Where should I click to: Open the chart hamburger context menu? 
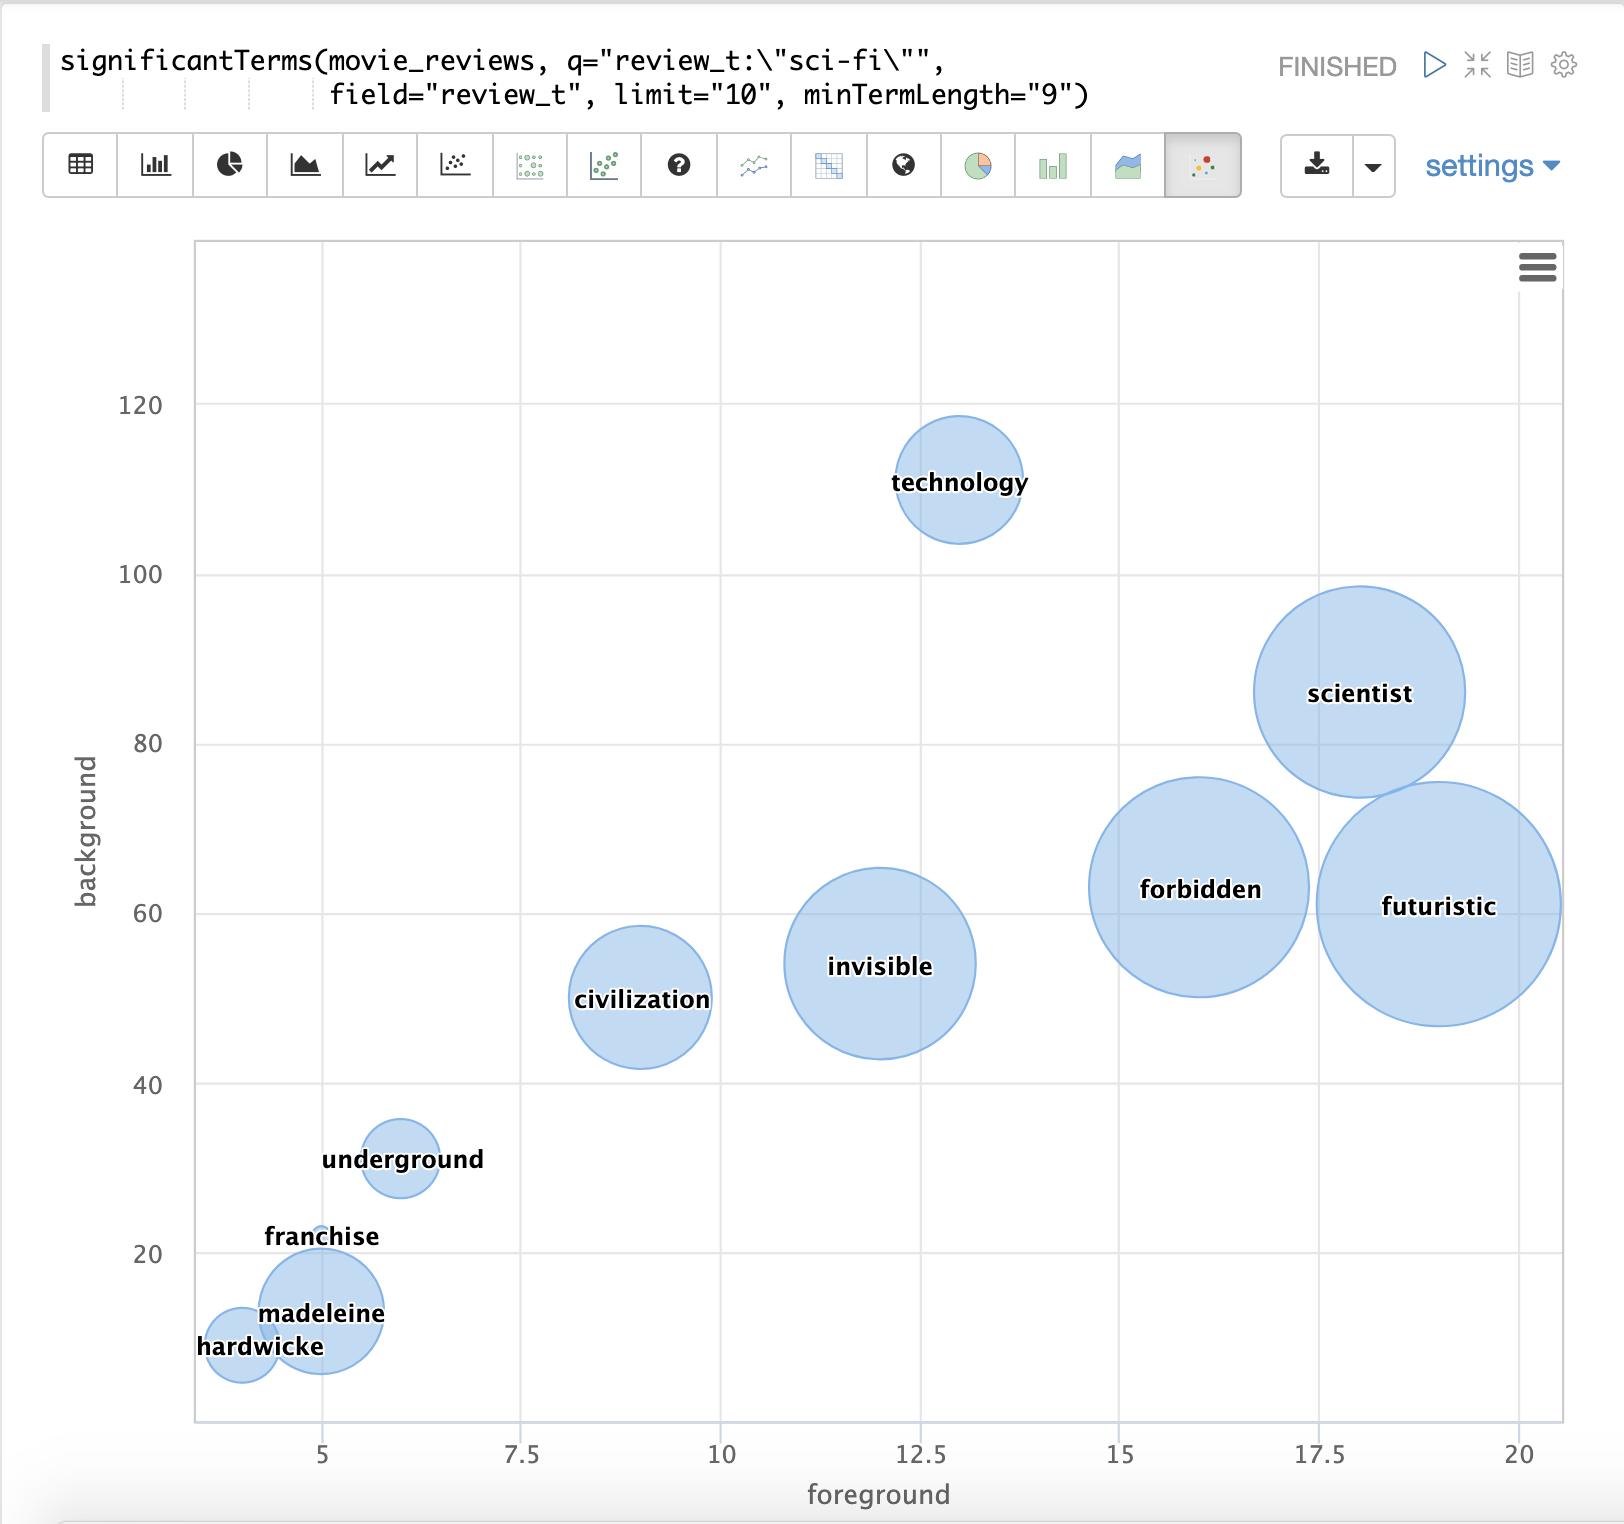1537,267
